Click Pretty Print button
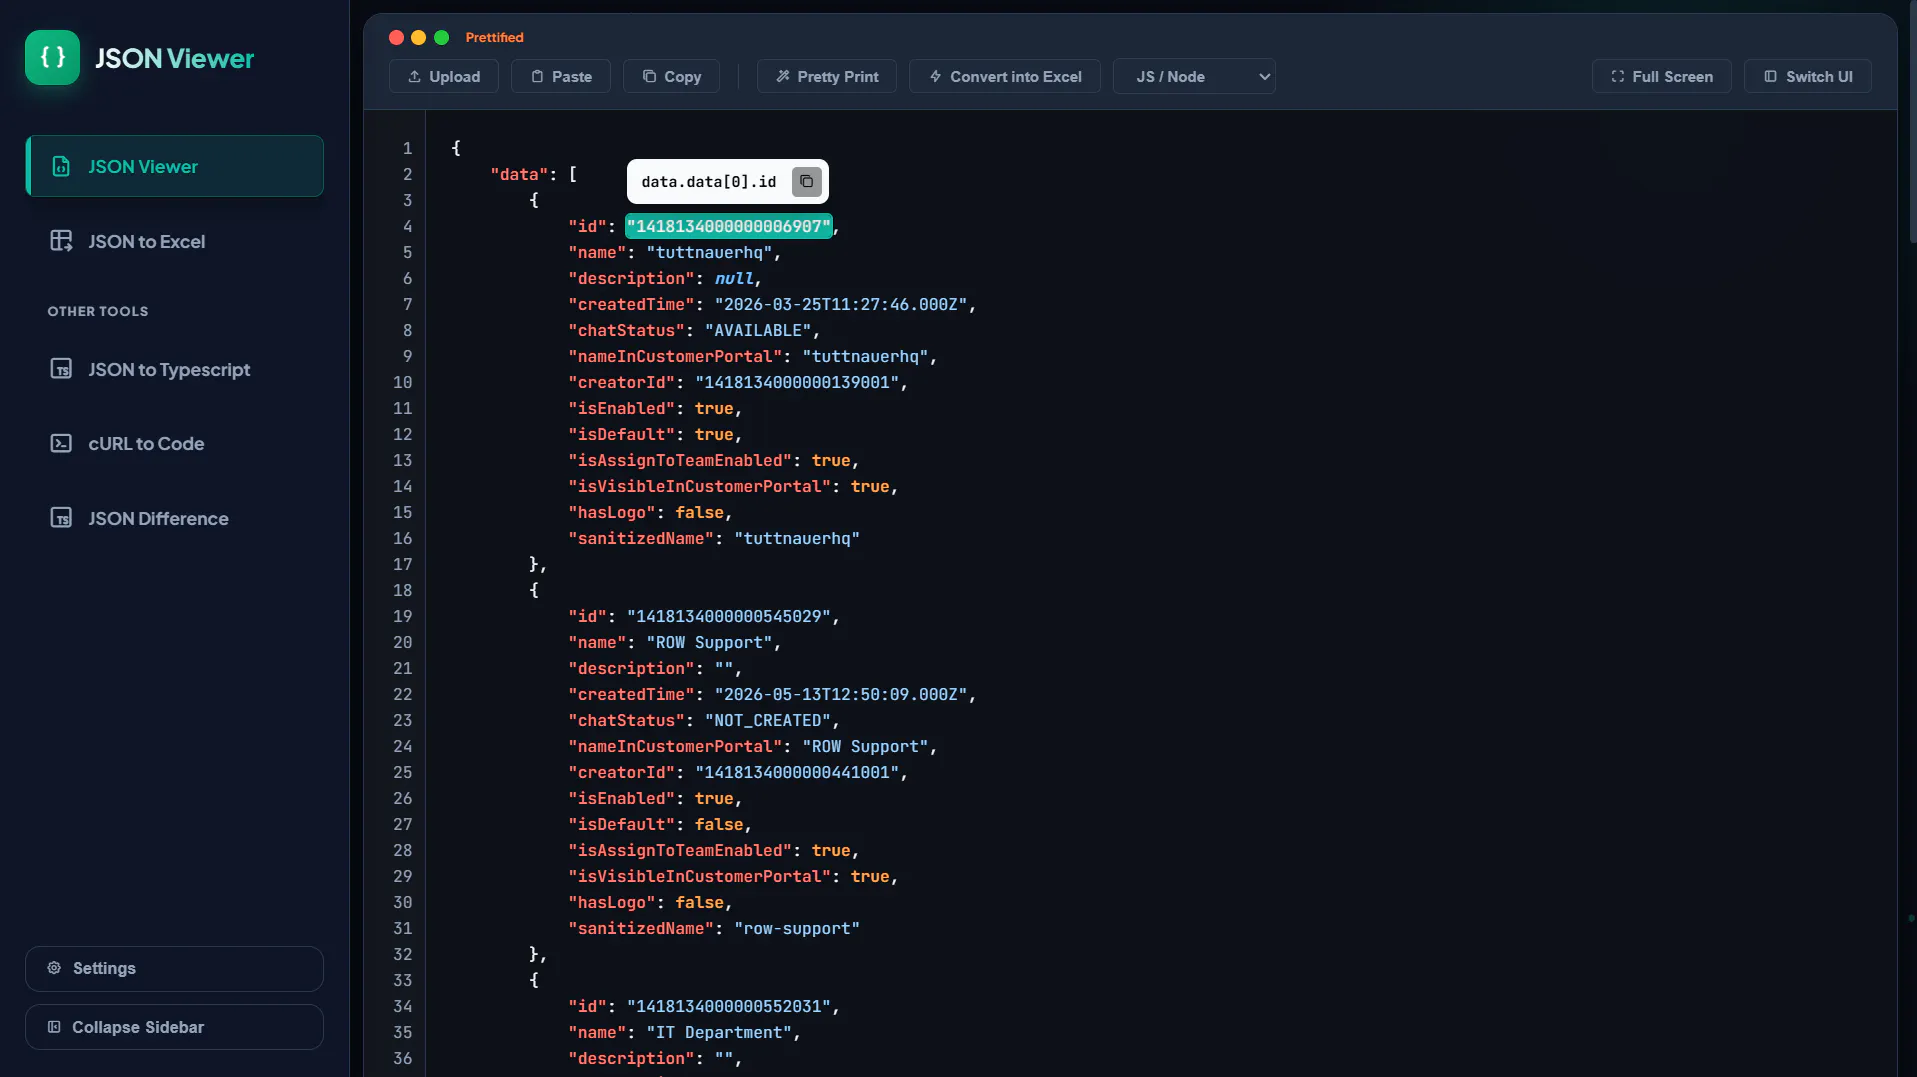The image size is (1917, 1077). coord(827,76)
